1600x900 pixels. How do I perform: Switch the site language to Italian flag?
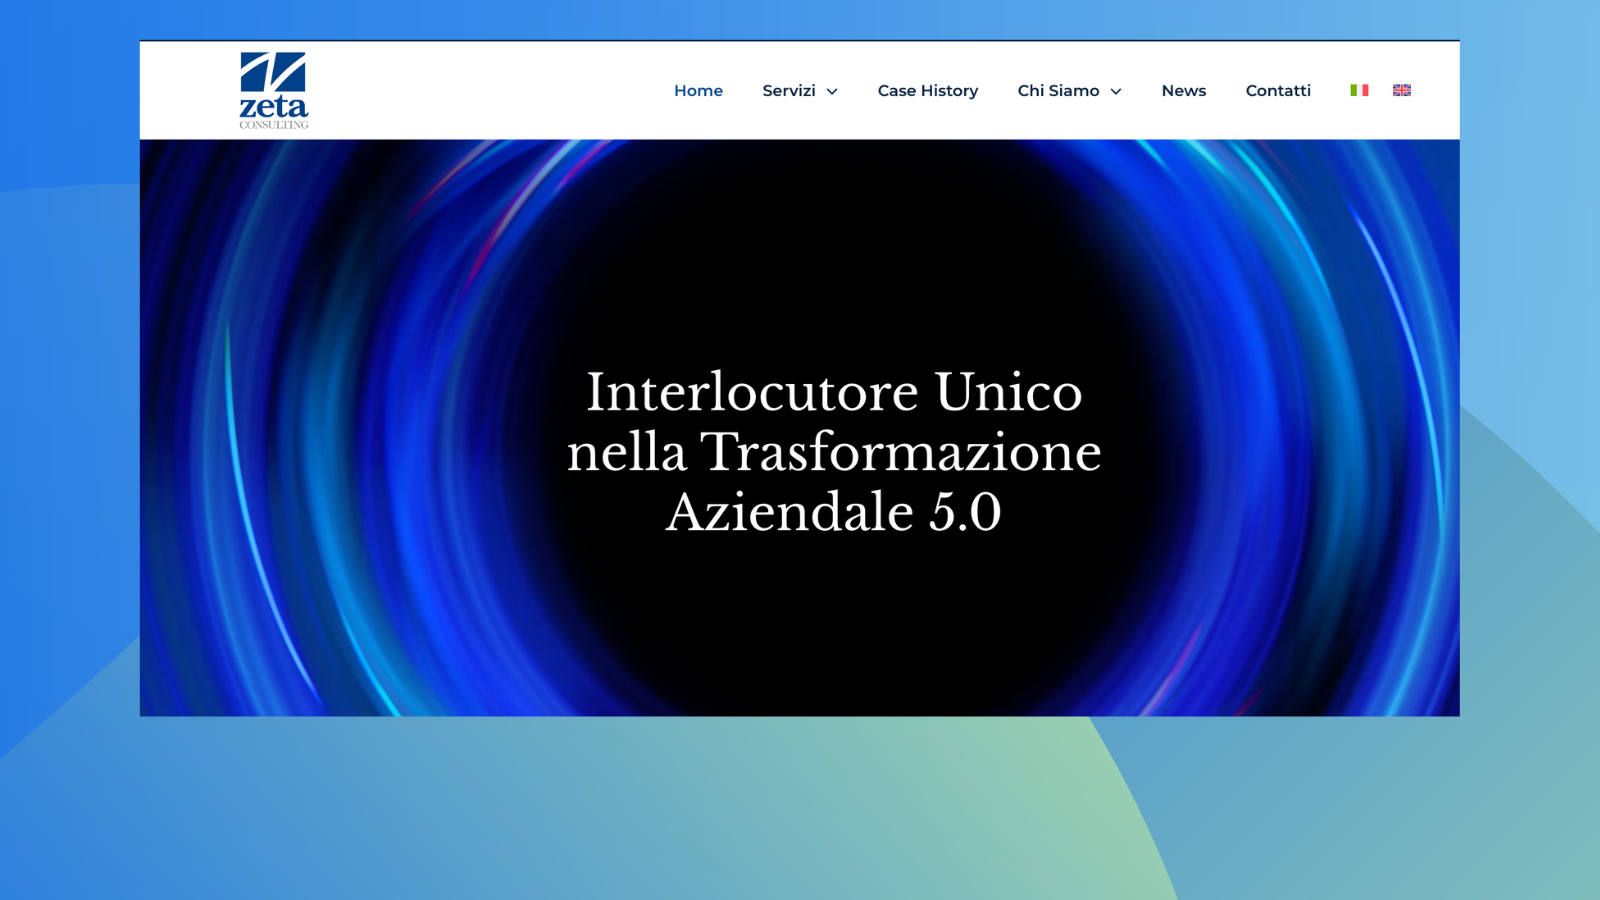pyautogui.click(x=1359, y=90)
